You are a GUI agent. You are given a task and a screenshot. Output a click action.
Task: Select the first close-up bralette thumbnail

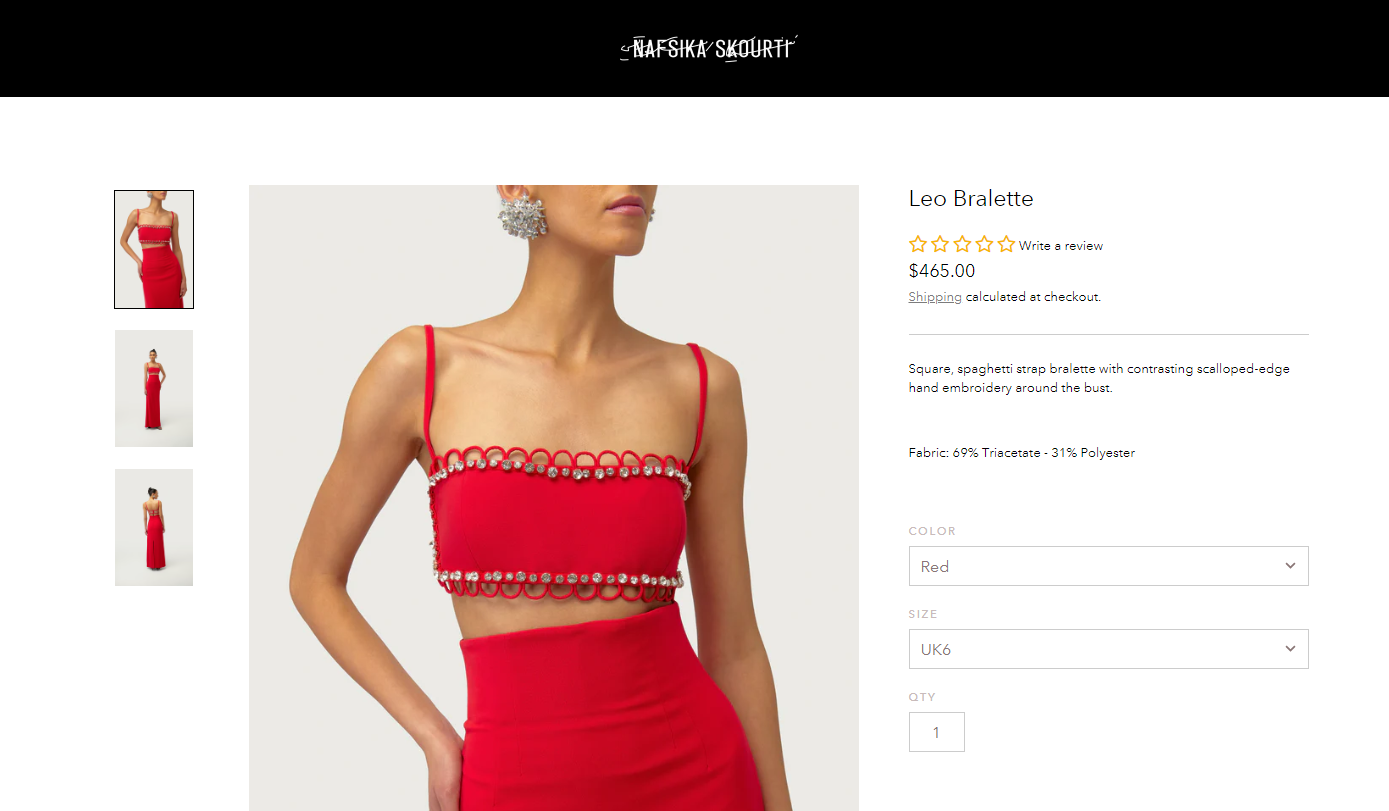[154, 250]
